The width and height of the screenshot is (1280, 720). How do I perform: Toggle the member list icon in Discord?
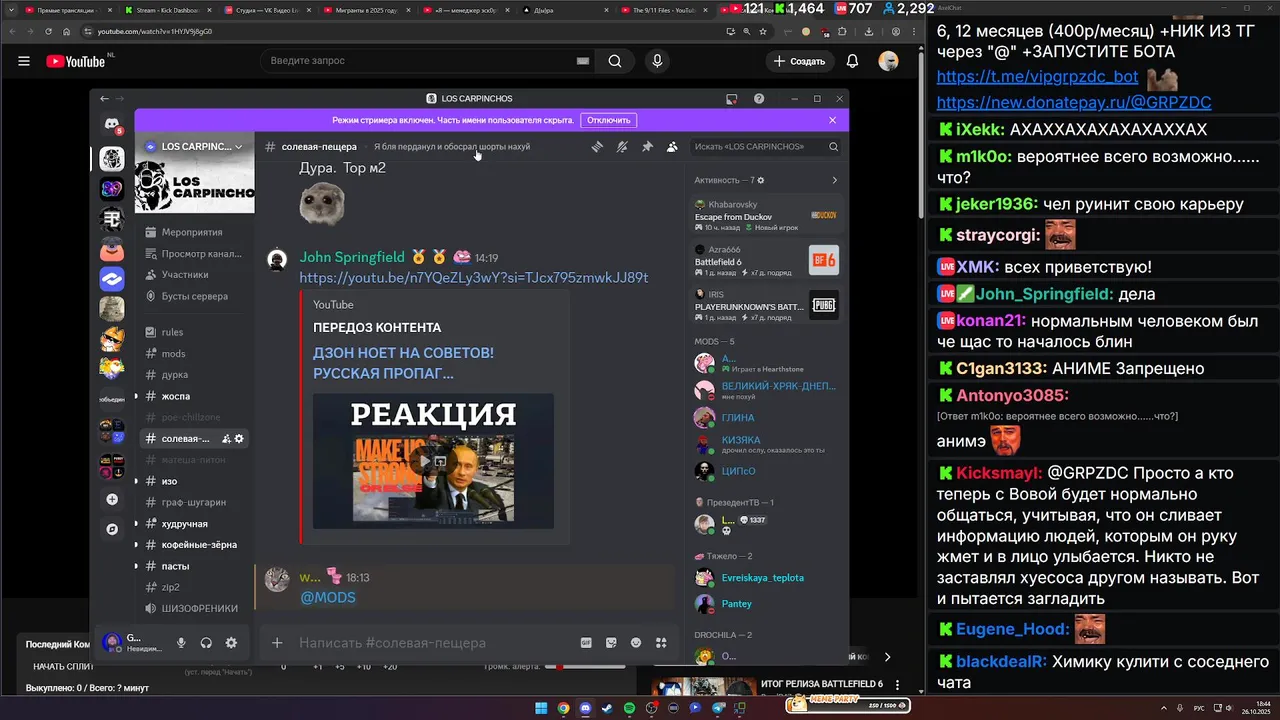pos(672,146)
